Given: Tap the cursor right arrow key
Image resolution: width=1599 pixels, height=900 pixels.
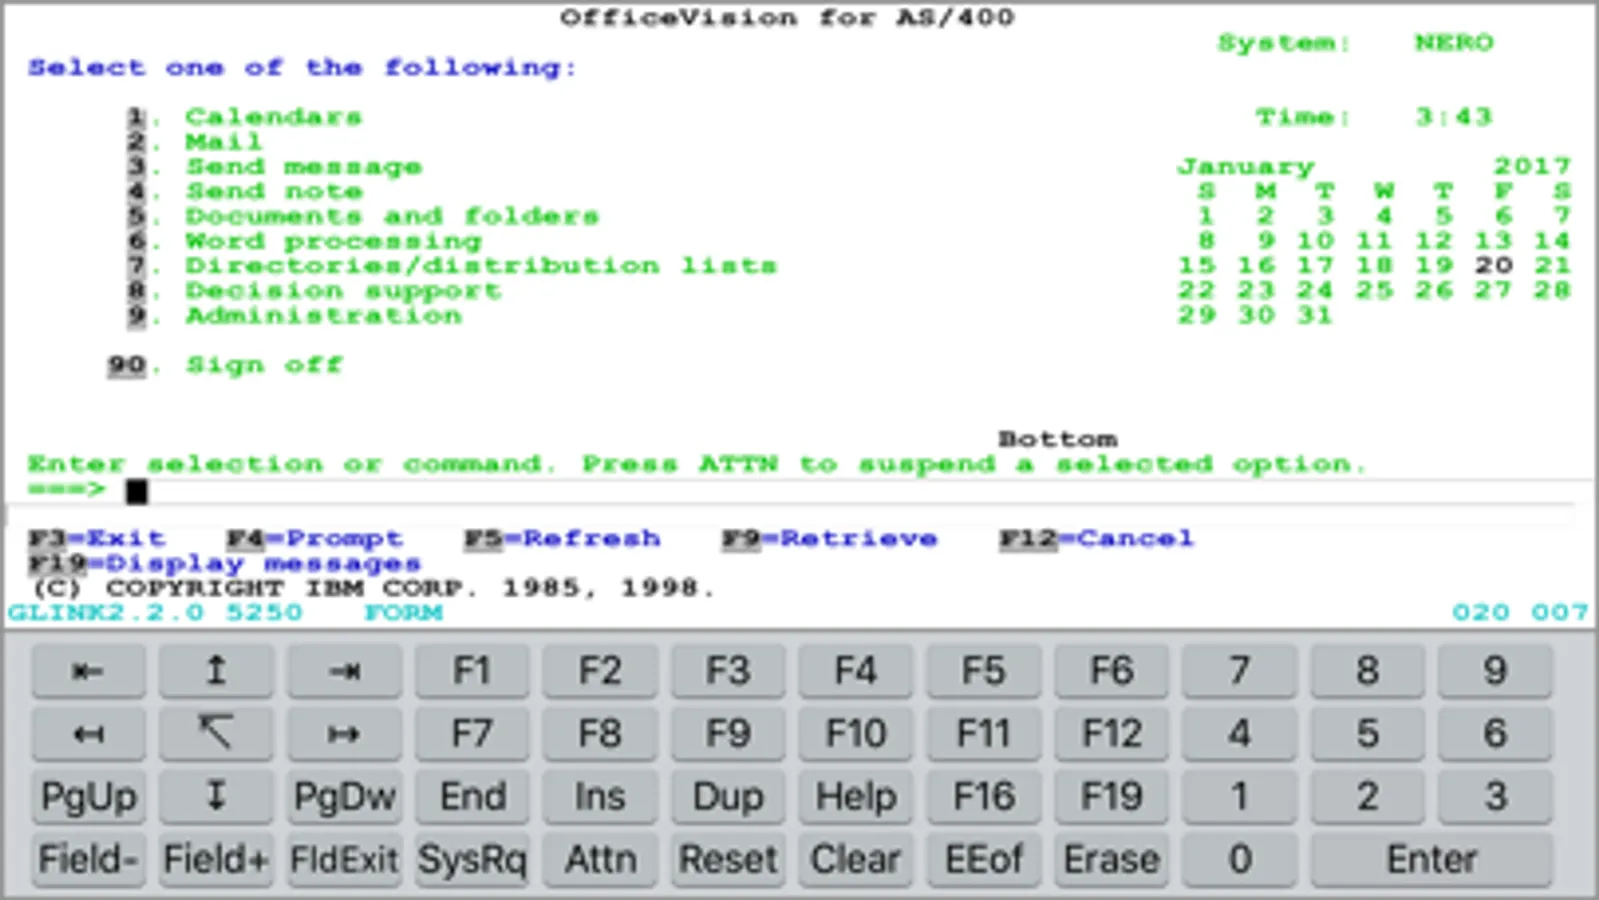Looking at the screenshot, I should (344, 734).
